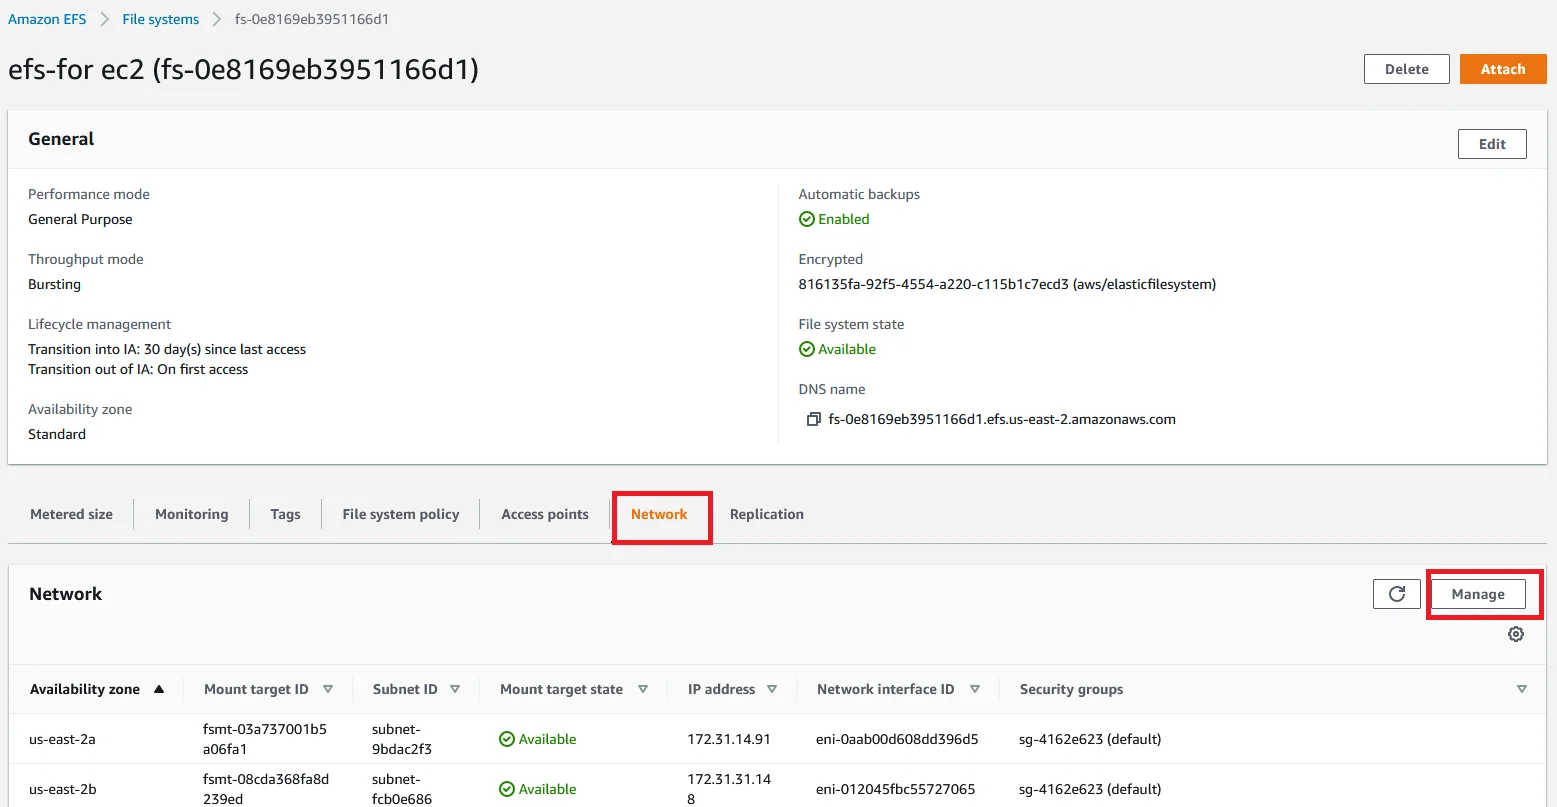Viewport: 1557px width, 807px height.
Task: Go to the File system policy tab
Action: (x=400, y=514)
